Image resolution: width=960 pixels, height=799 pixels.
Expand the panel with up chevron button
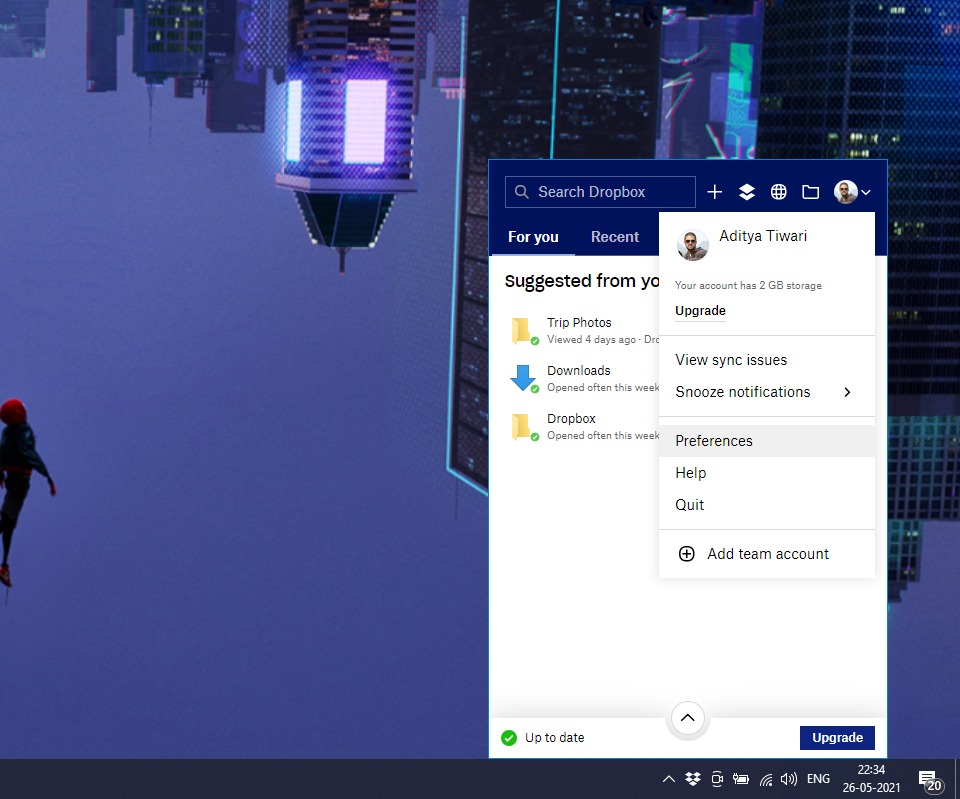pos(688,718)
